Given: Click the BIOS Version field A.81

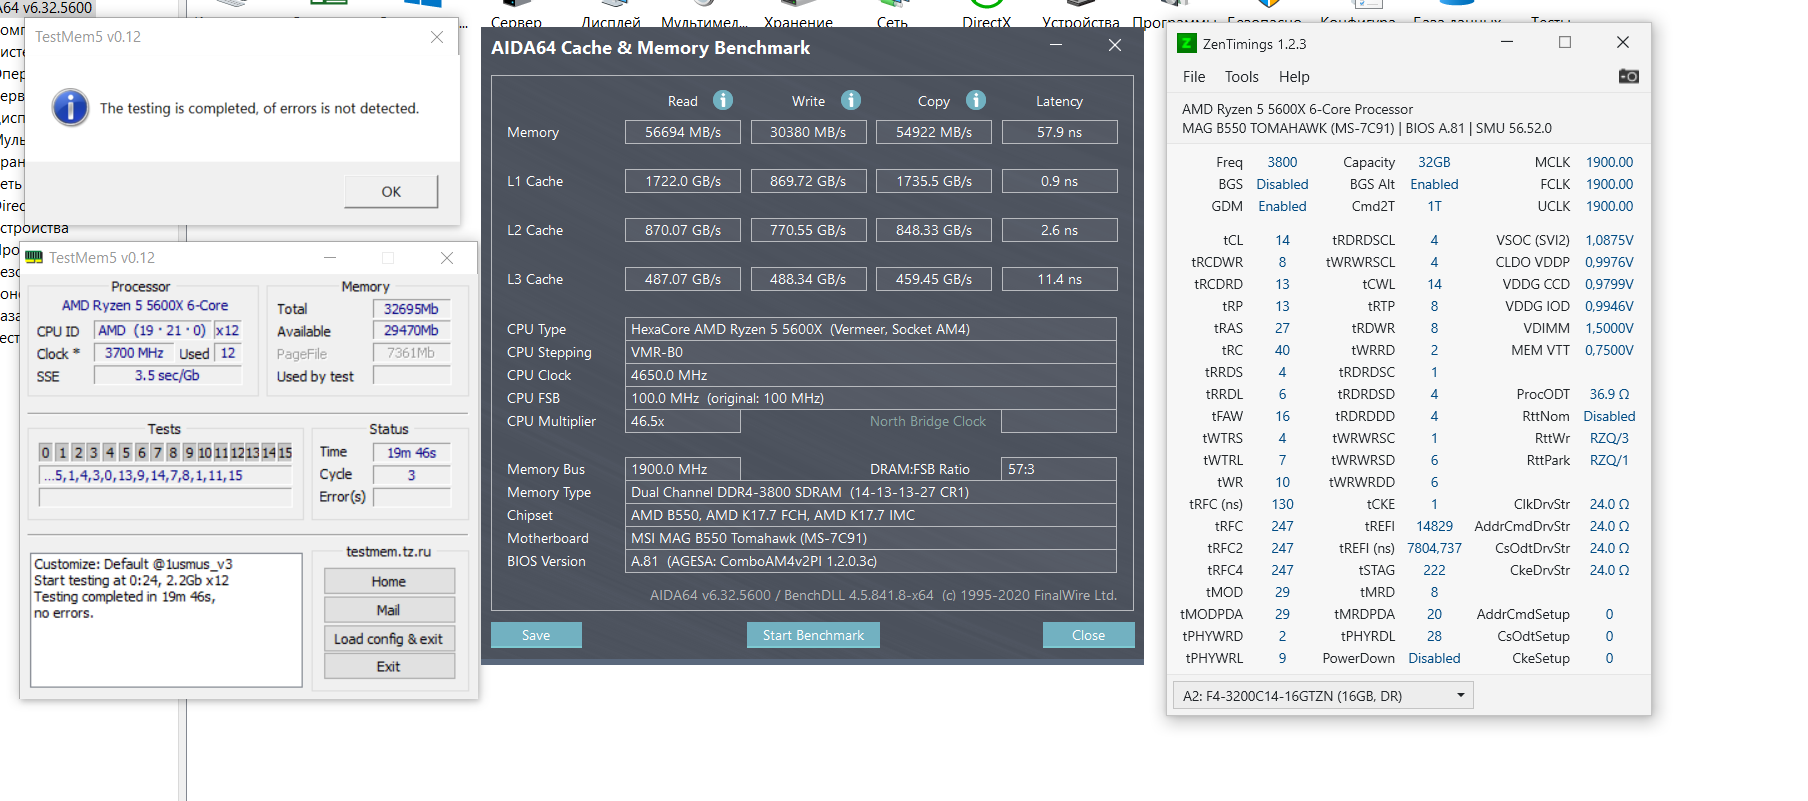Looking at the screenshot, I should click(871, 561).
